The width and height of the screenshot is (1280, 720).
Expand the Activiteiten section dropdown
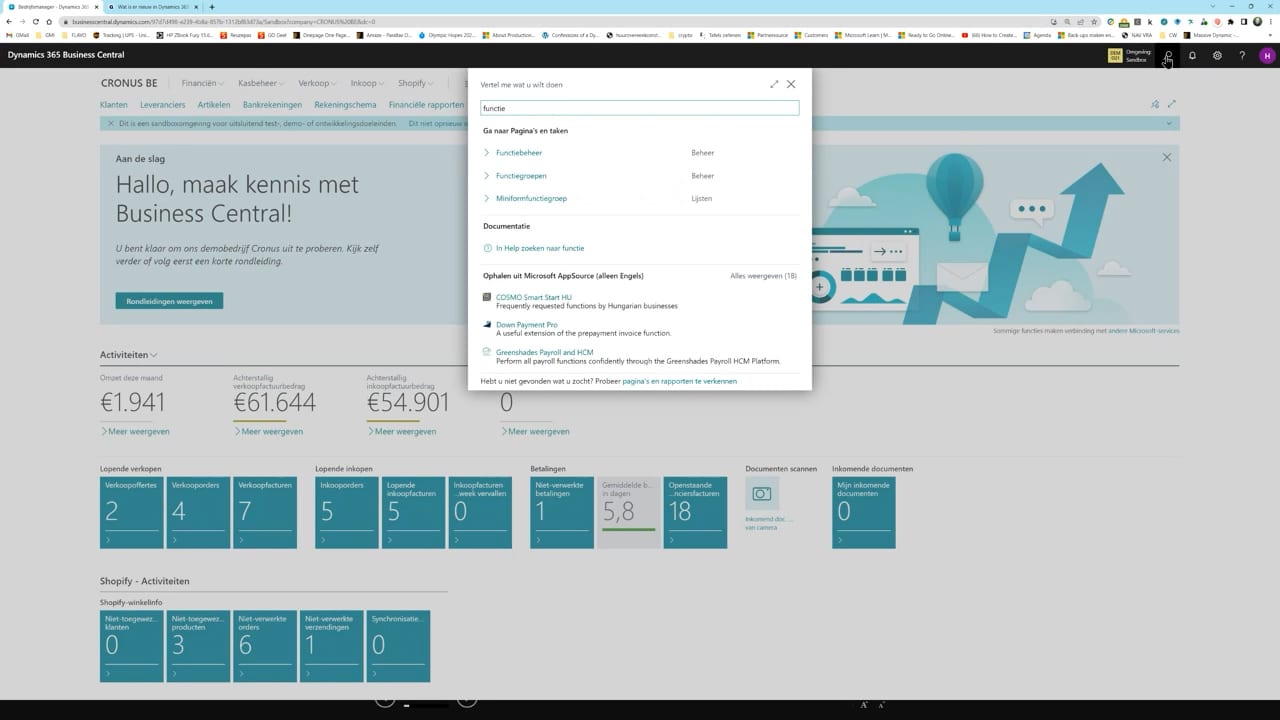click(x=128, y=355)
